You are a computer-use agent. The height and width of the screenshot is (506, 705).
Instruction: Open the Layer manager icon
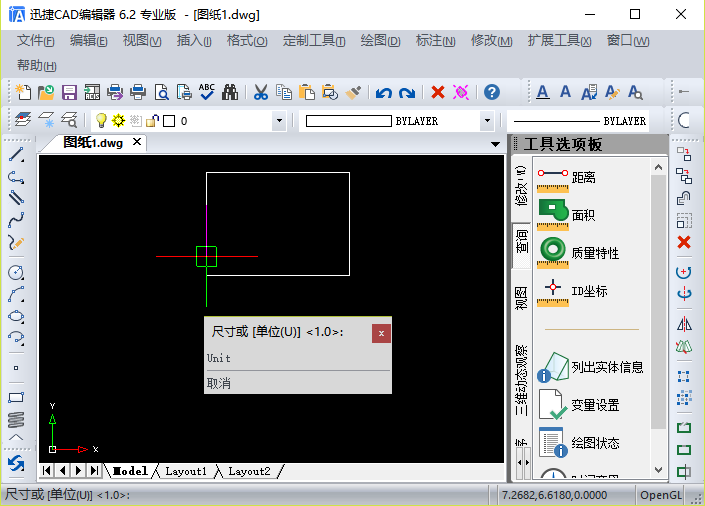pos(23,120)
